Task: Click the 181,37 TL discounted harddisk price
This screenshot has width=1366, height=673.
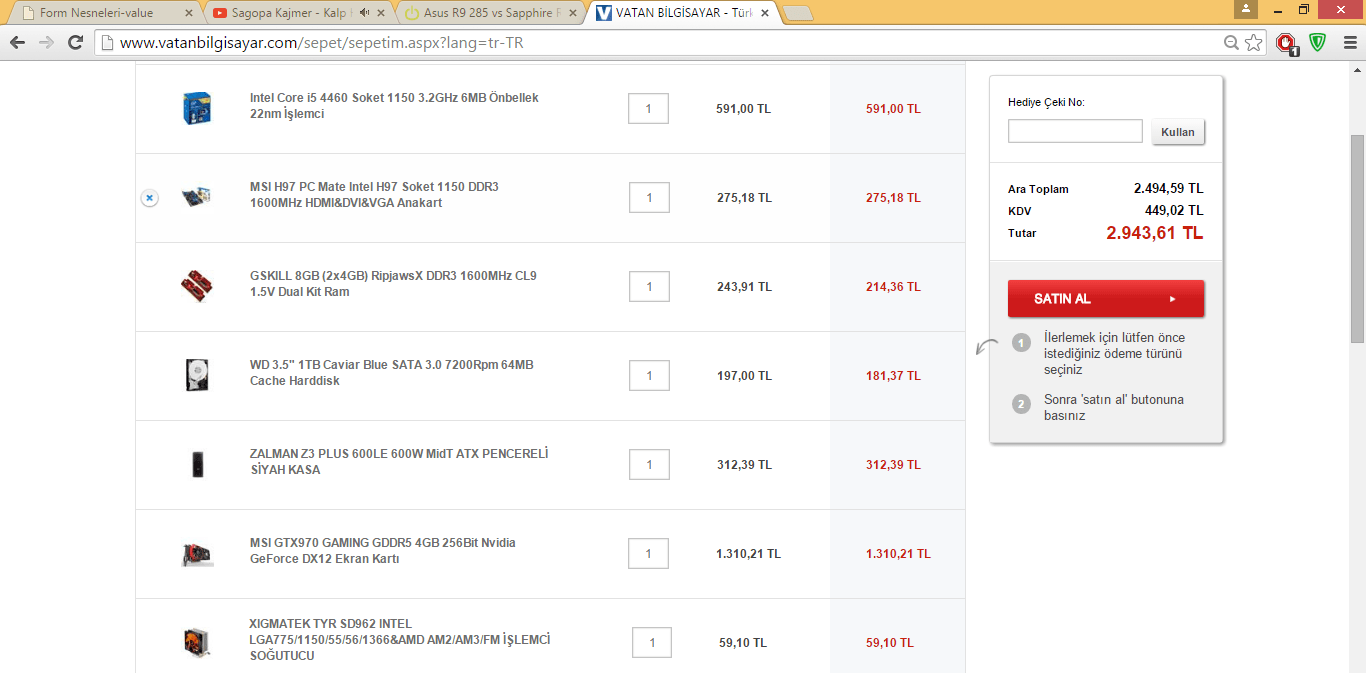Action: click(x=893, y=376)
